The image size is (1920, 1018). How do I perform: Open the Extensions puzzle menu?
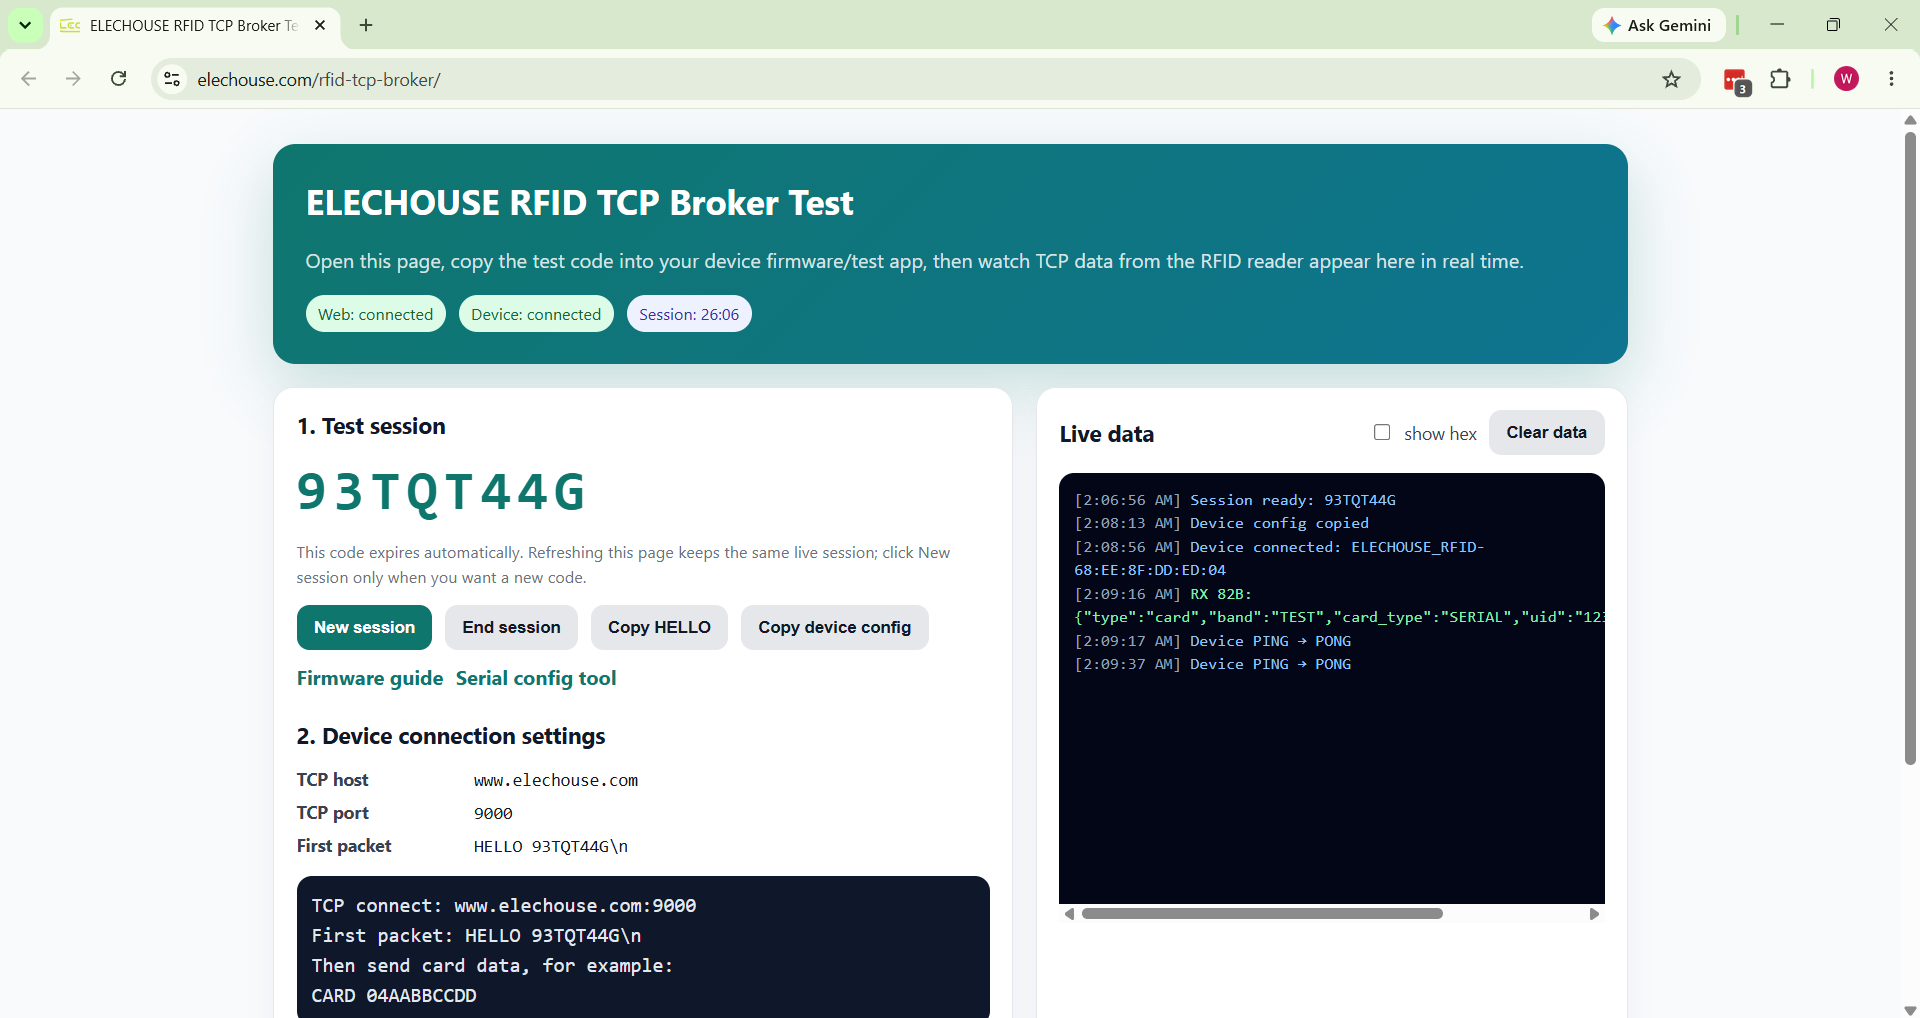pos(1780,79)
